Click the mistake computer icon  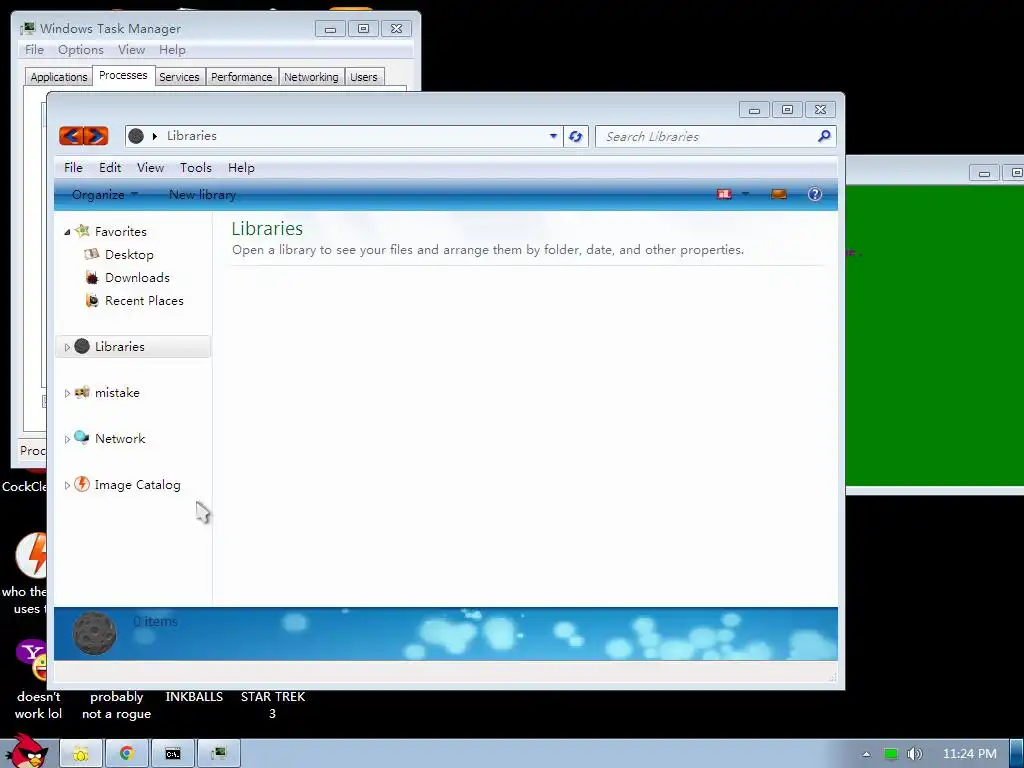click(x=82, y=392)
